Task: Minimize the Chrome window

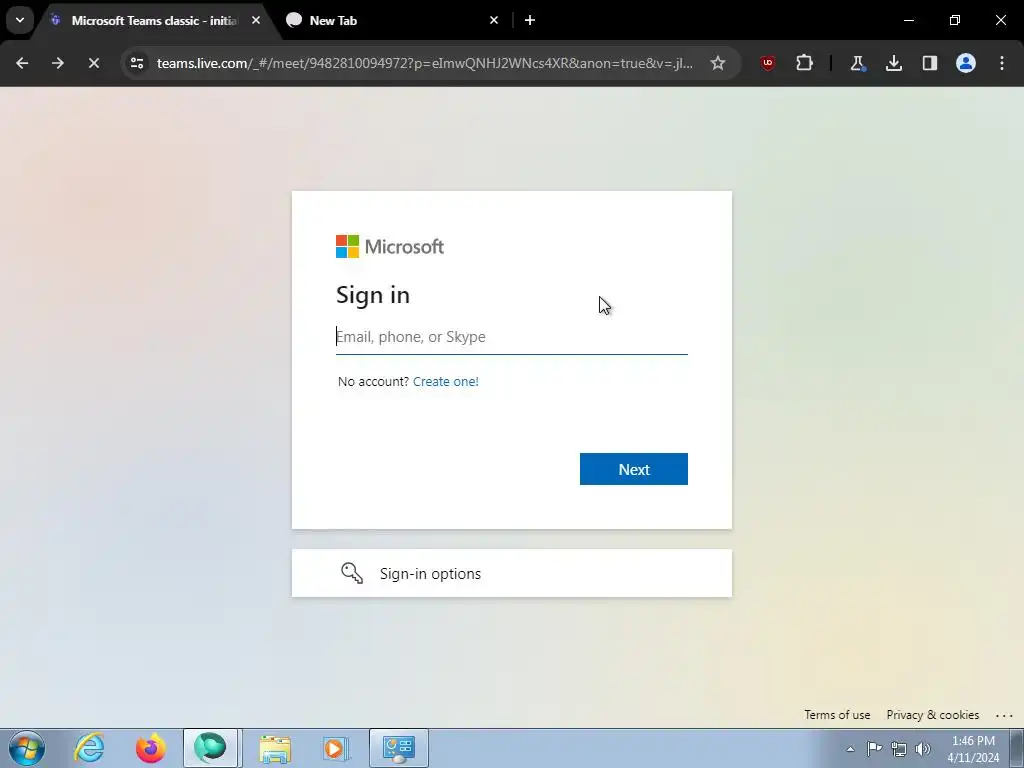Action: point(908,20)
